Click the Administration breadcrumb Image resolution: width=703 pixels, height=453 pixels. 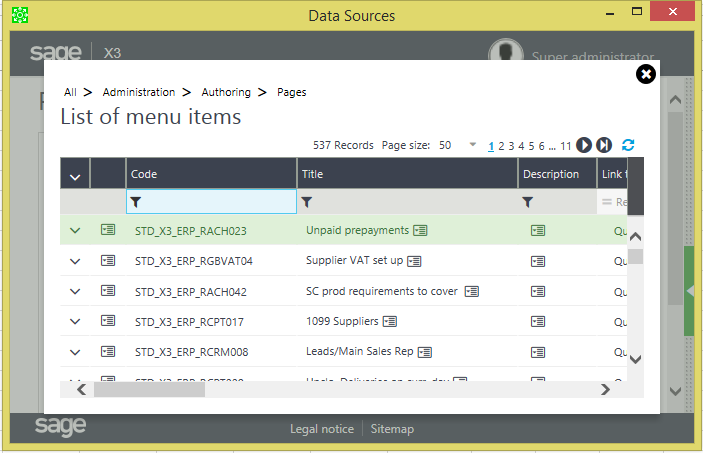tap(139, 92)
